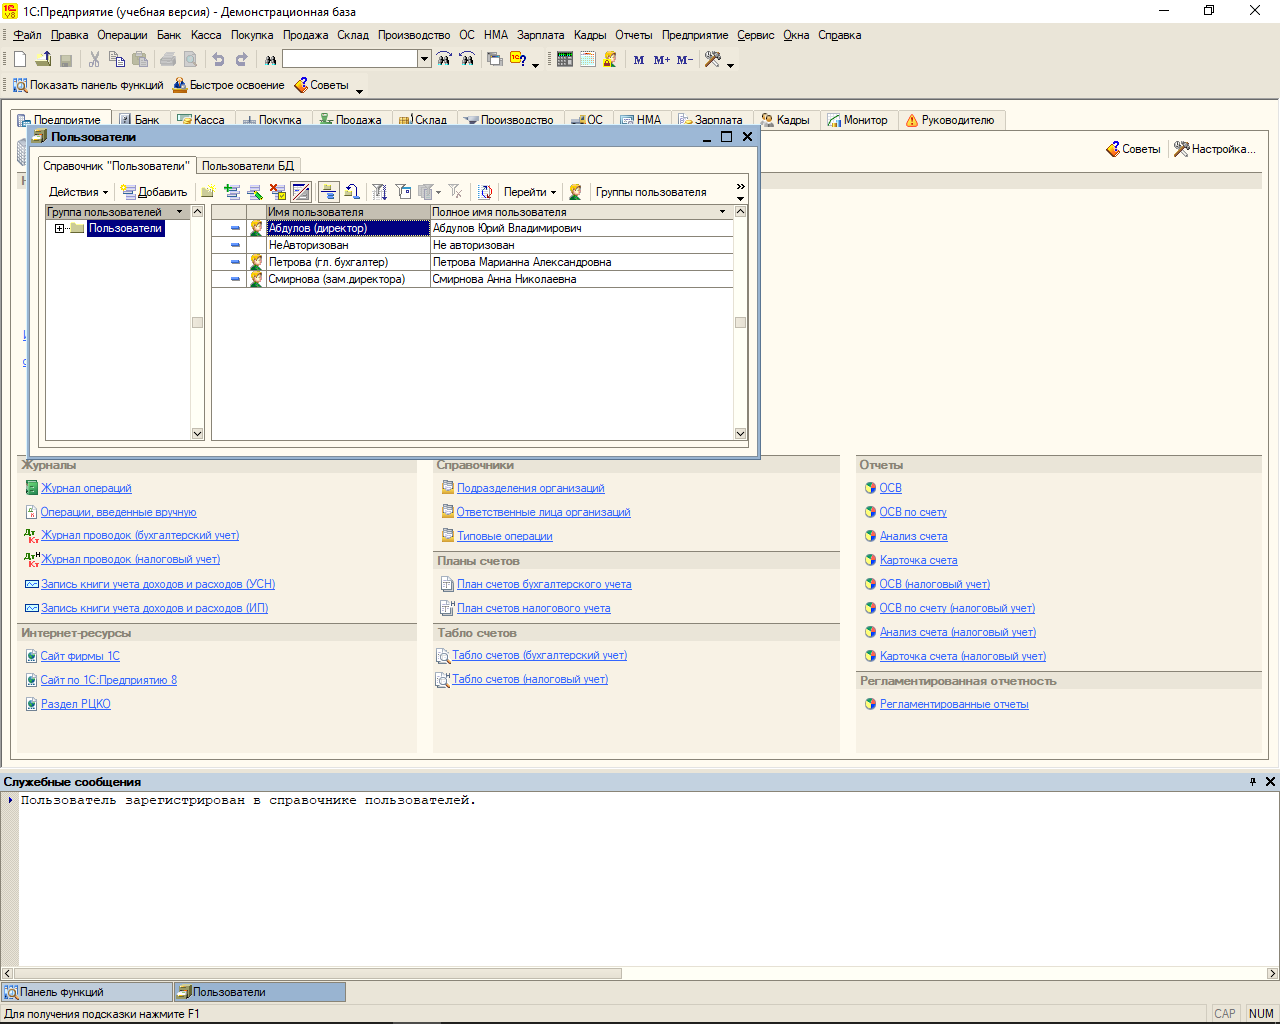Viewport: 1280px width, 1024px height.
Task: Select the Петрова (гл. бухгалтер) row
Action: tap(328, 262)
